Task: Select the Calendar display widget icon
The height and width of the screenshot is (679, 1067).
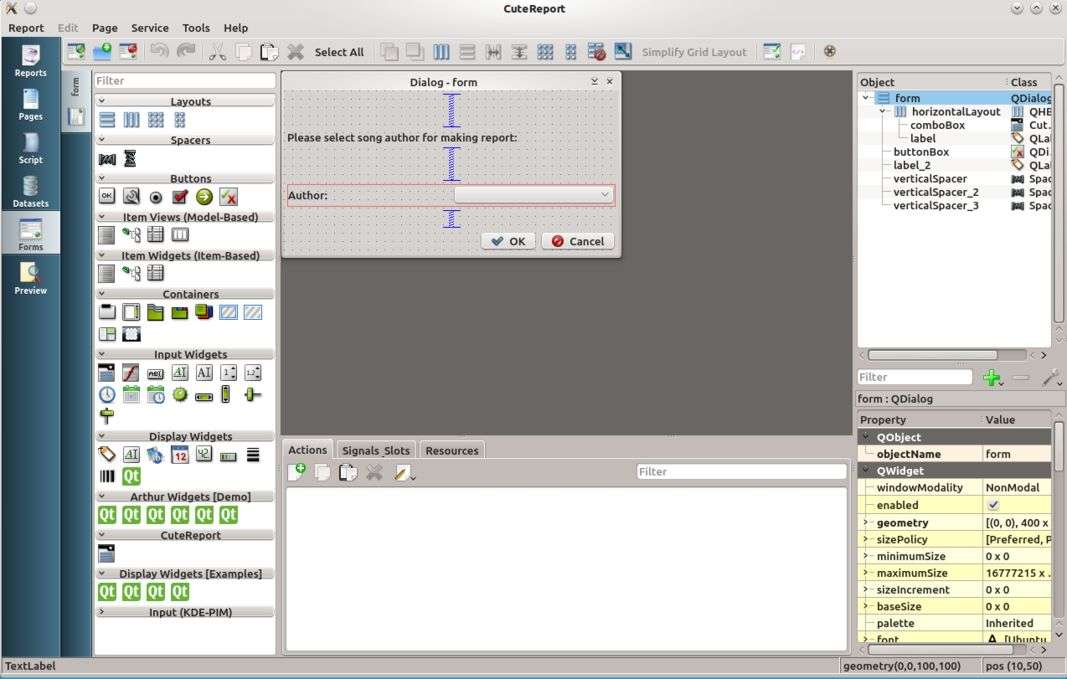Action: 180,455
